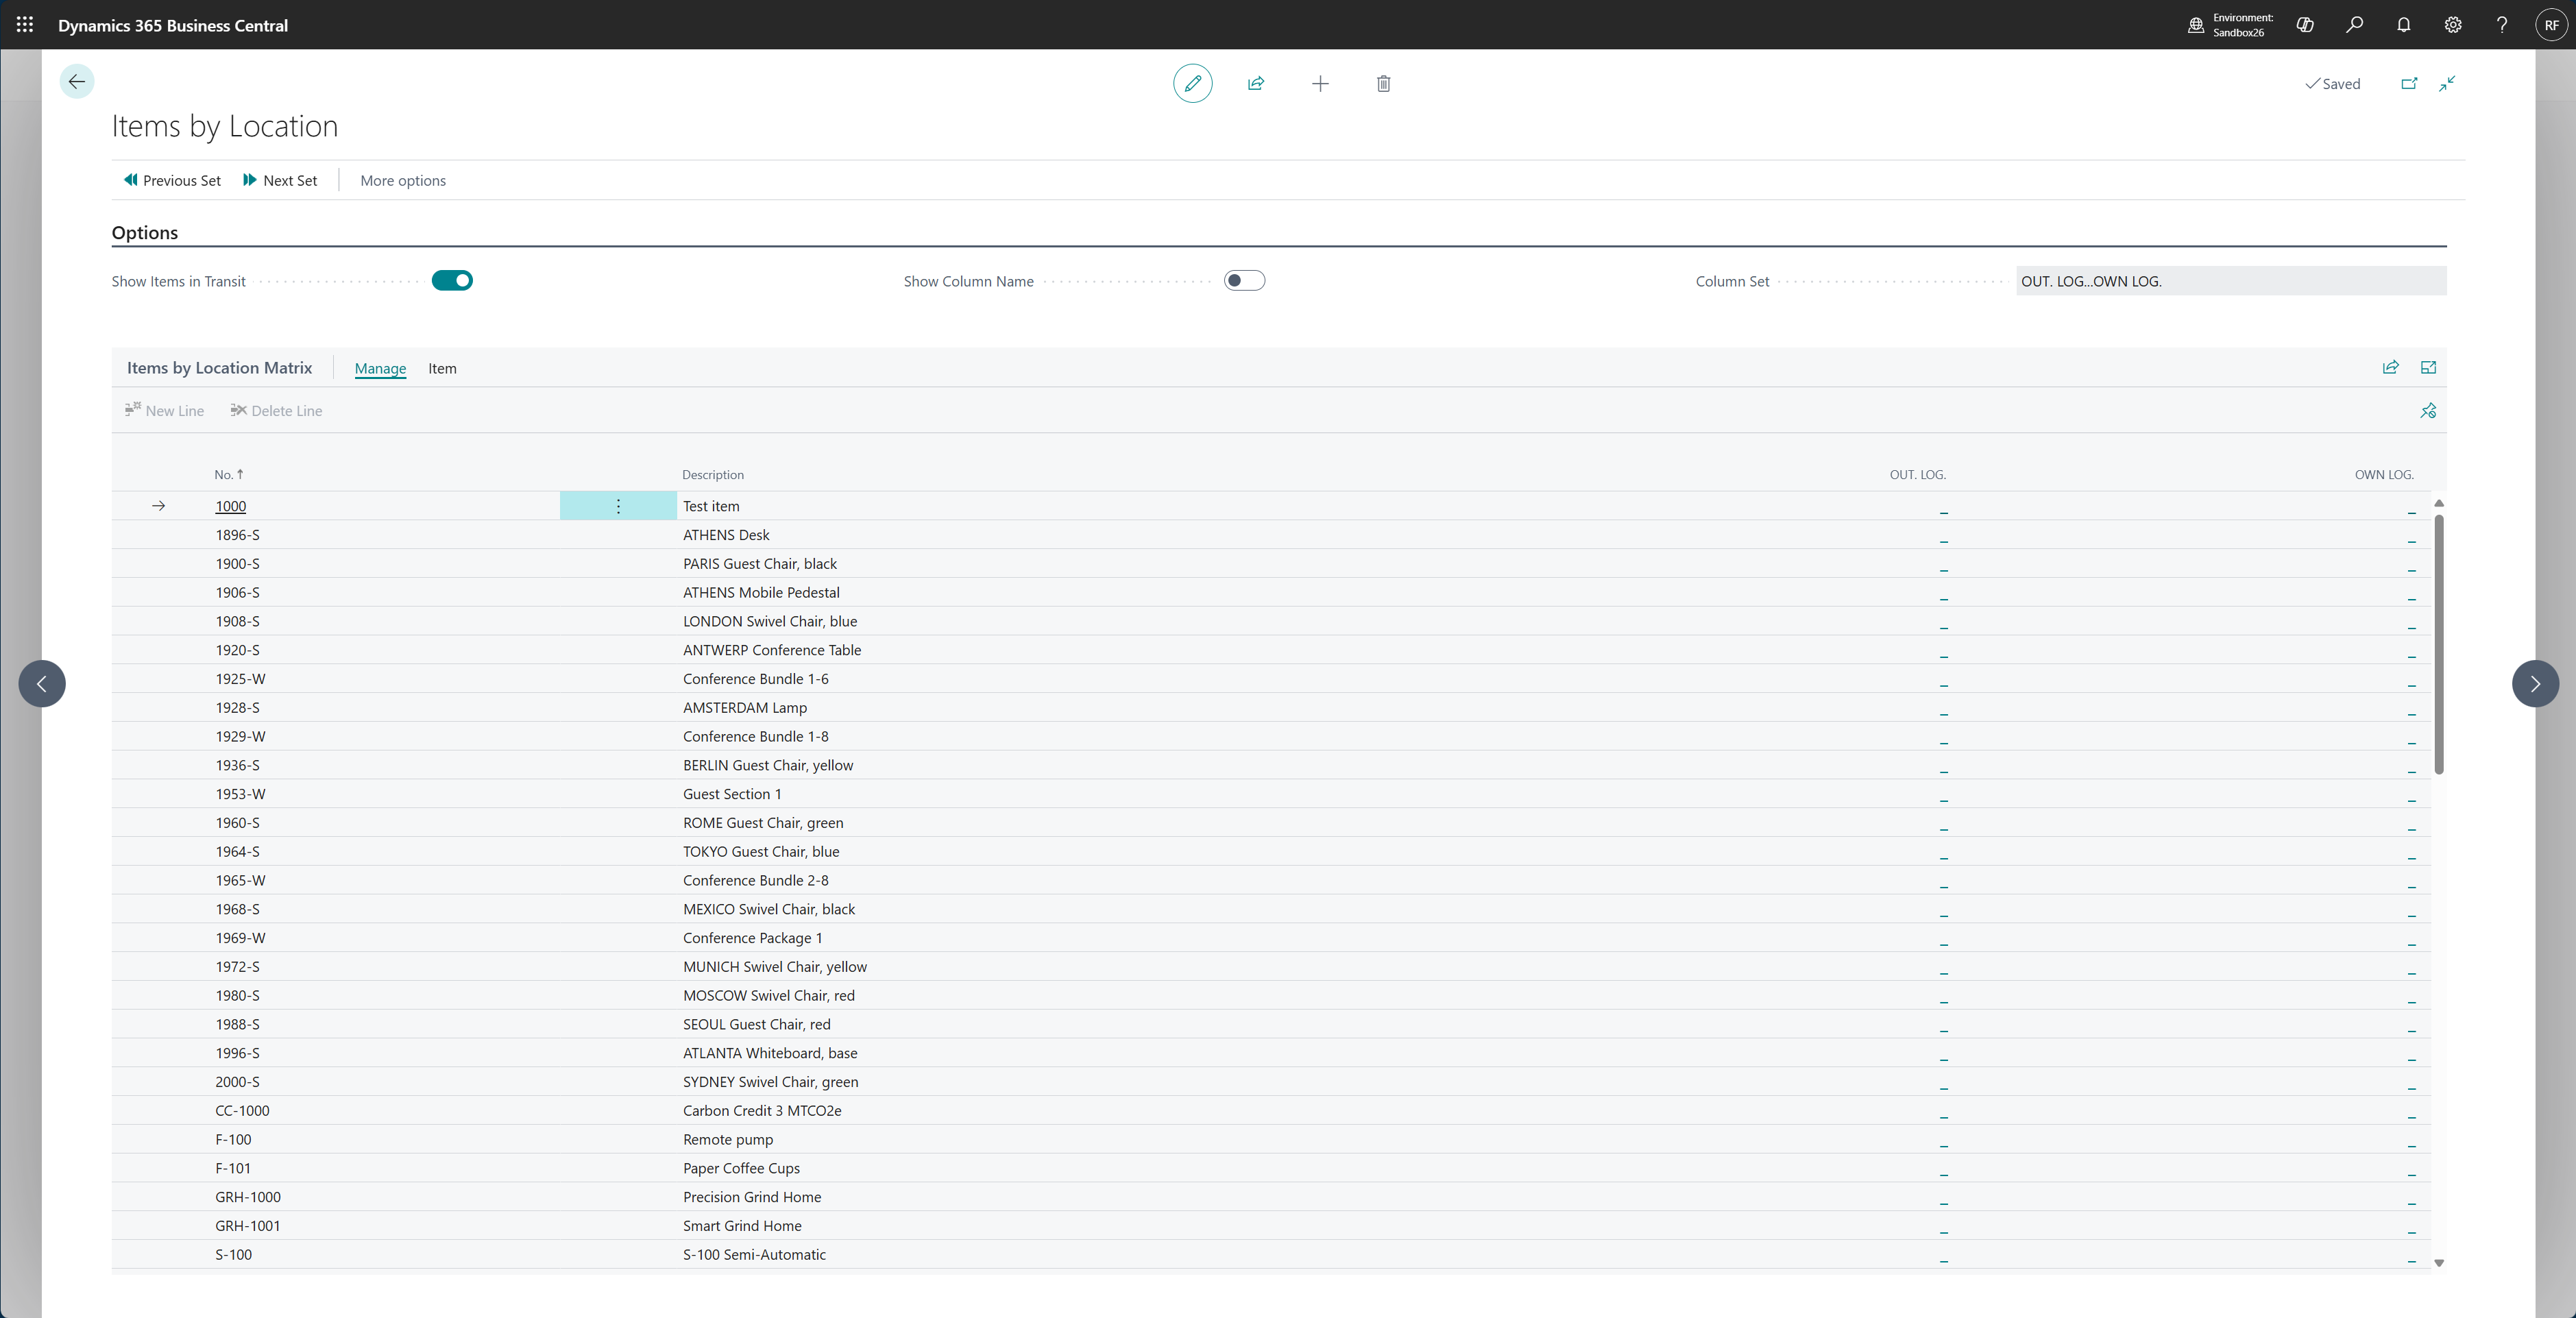Click the Next Set button
This screenshot has height=1318, width=2576.
280,180
